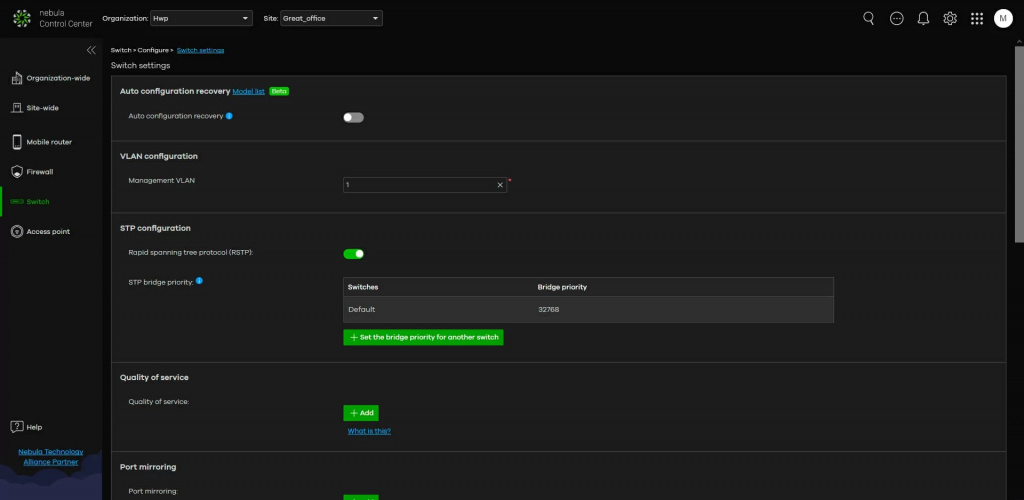Click the info icon beside STP bridge priority
1024x500 pixels.
(x=200, y=281)
